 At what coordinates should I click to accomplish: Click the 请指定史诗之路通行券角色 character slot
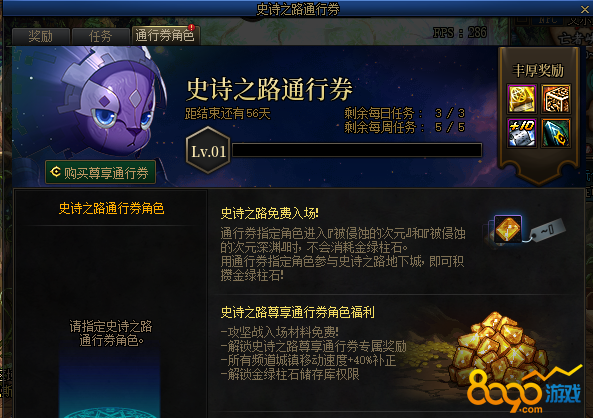click(110, 333)
